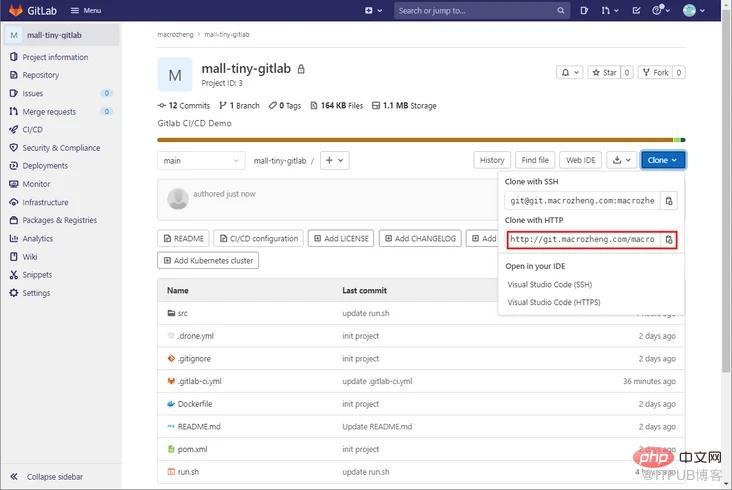
Task: Click the README button
Action: 183,238
